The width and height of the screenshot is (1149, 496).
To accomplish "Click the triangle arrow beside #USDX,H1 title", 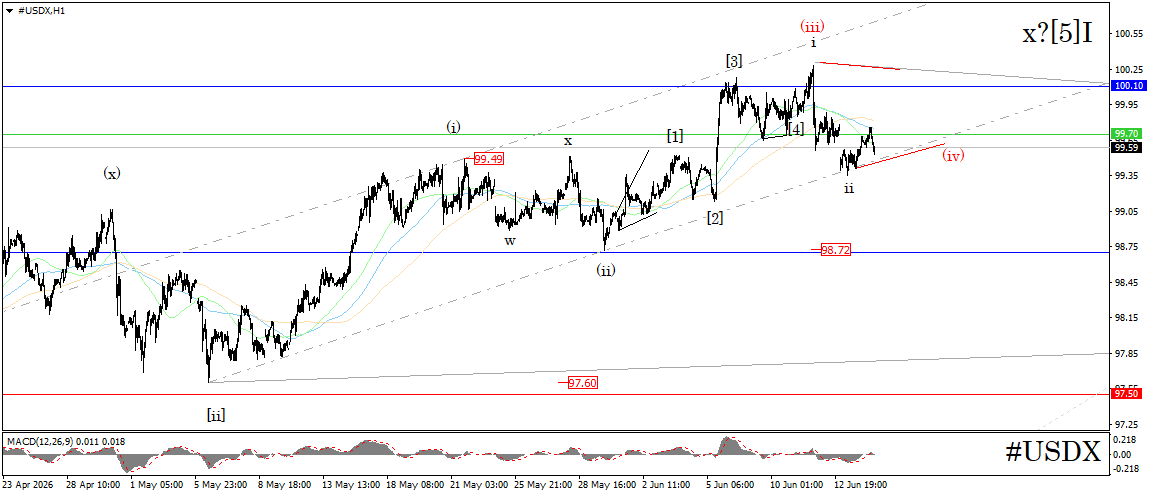I will click(x=8, y=11).
